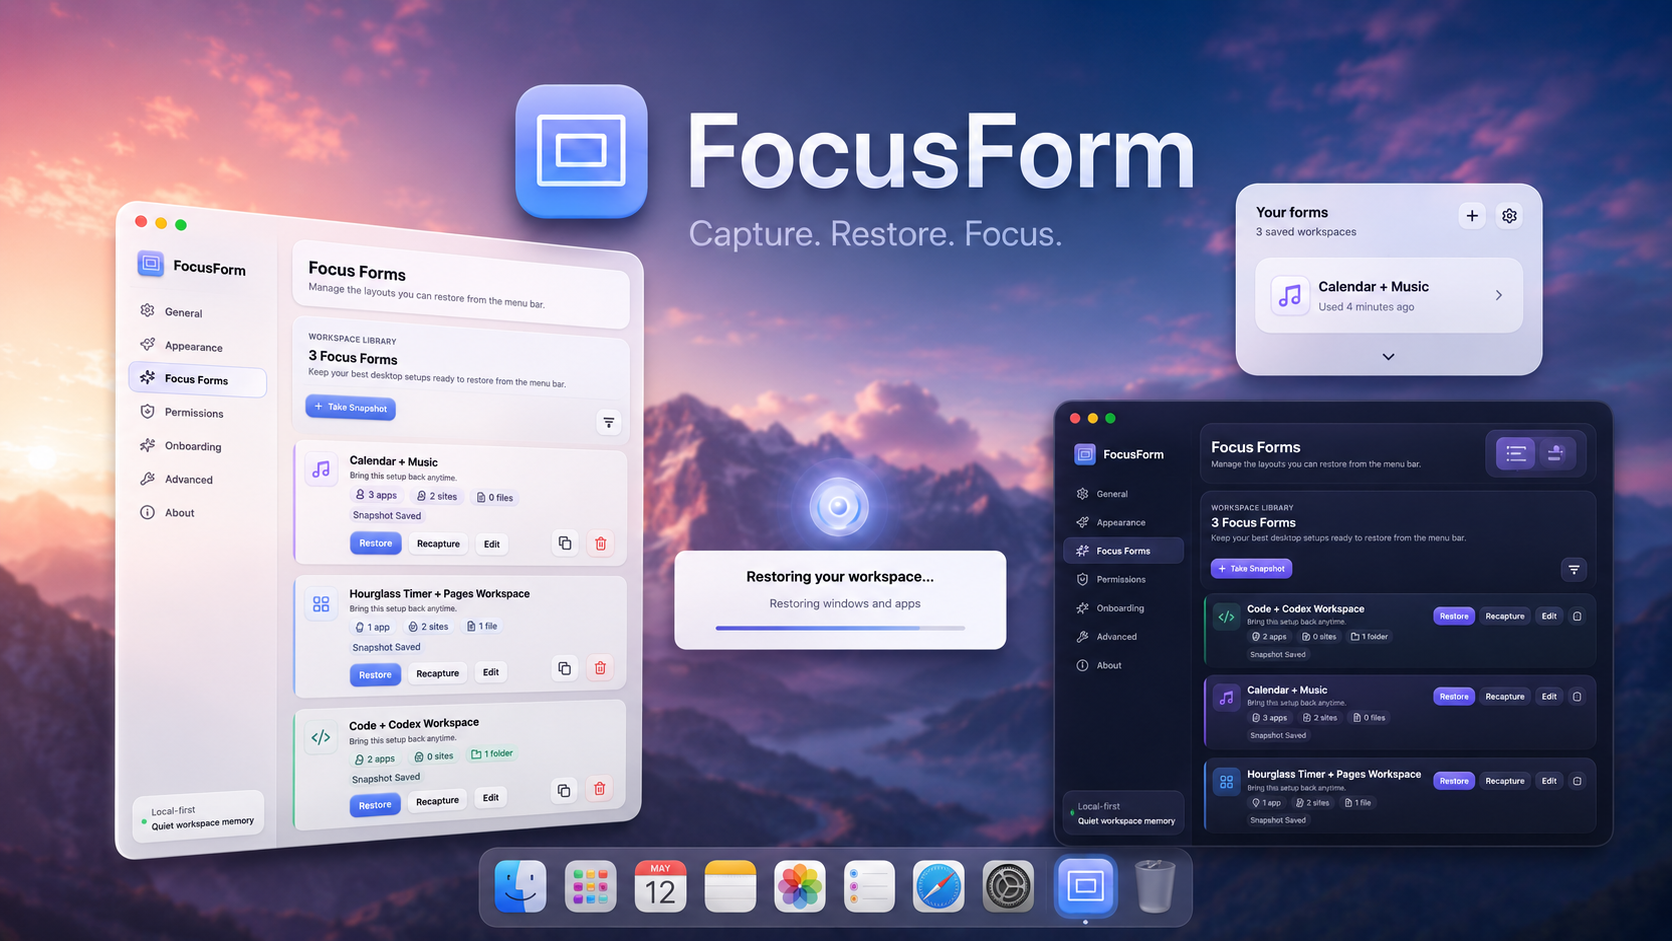Click the light window Code + Codex code icon

tap(321, 738)
